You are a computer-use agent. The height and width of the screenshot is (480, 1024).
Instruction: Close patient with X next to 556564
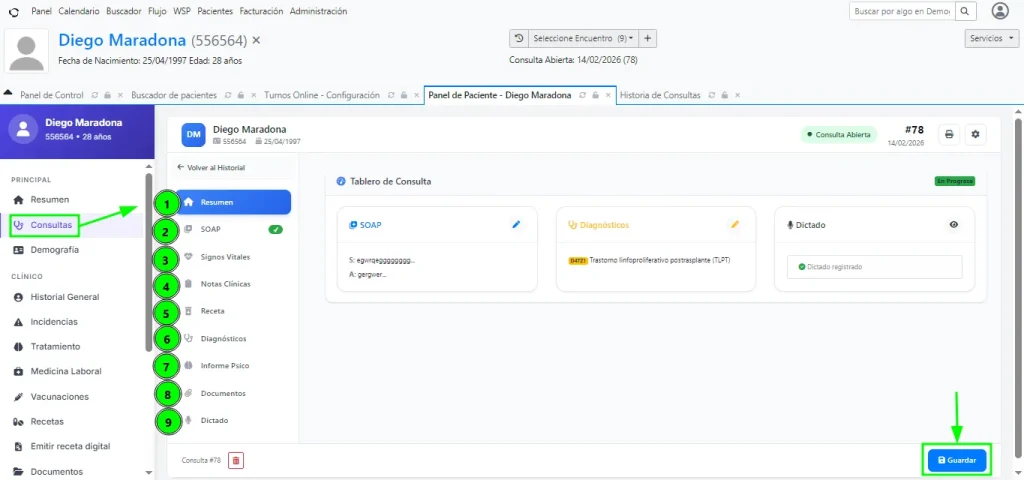[256, 40]
